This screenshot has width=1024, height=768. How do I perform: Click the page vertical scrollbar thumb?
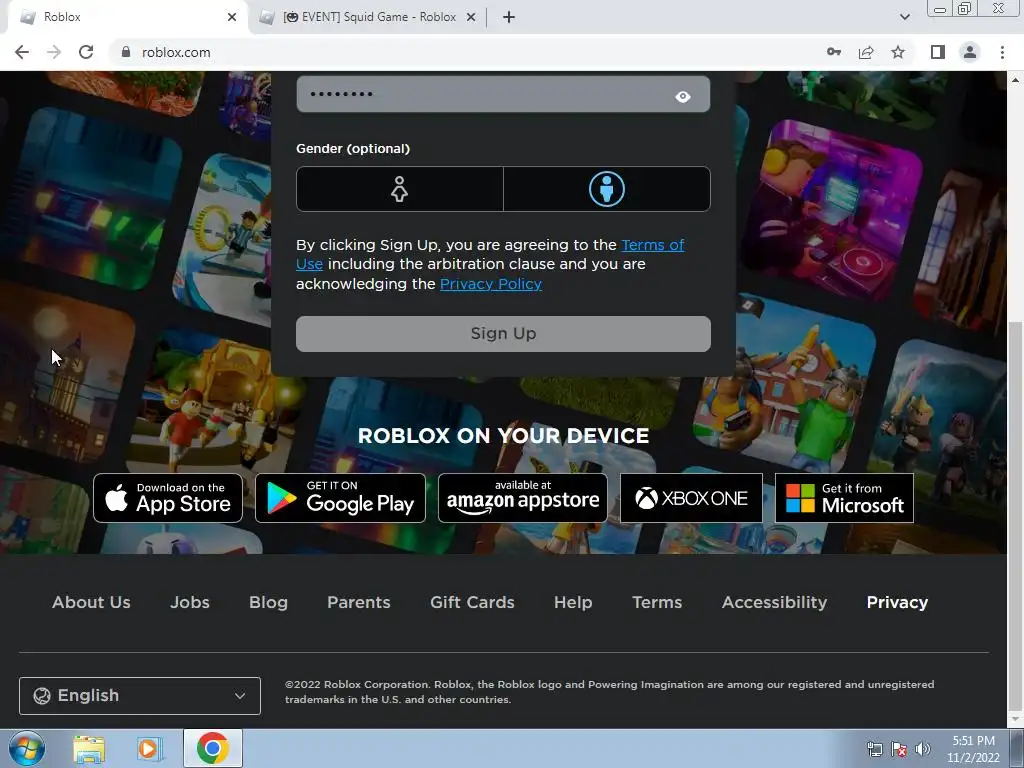1015,514
